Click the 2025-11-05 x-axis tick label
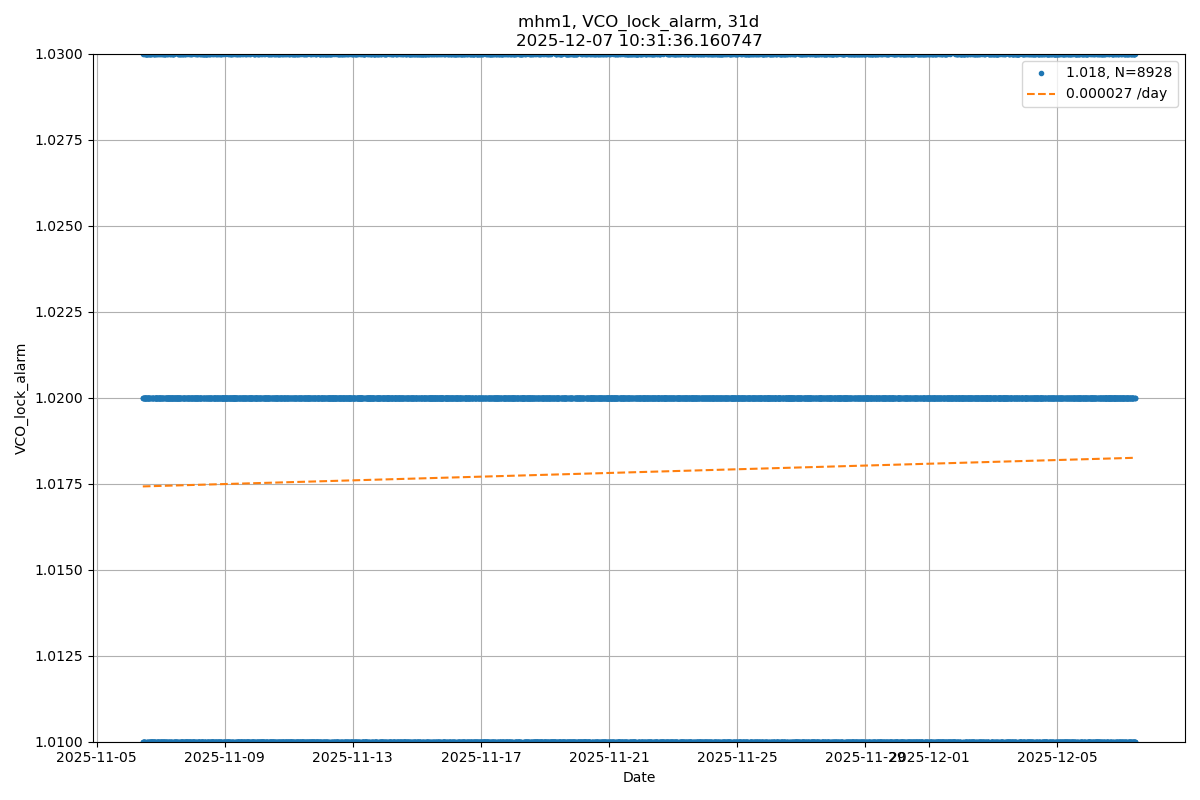 tap(97, 758)
